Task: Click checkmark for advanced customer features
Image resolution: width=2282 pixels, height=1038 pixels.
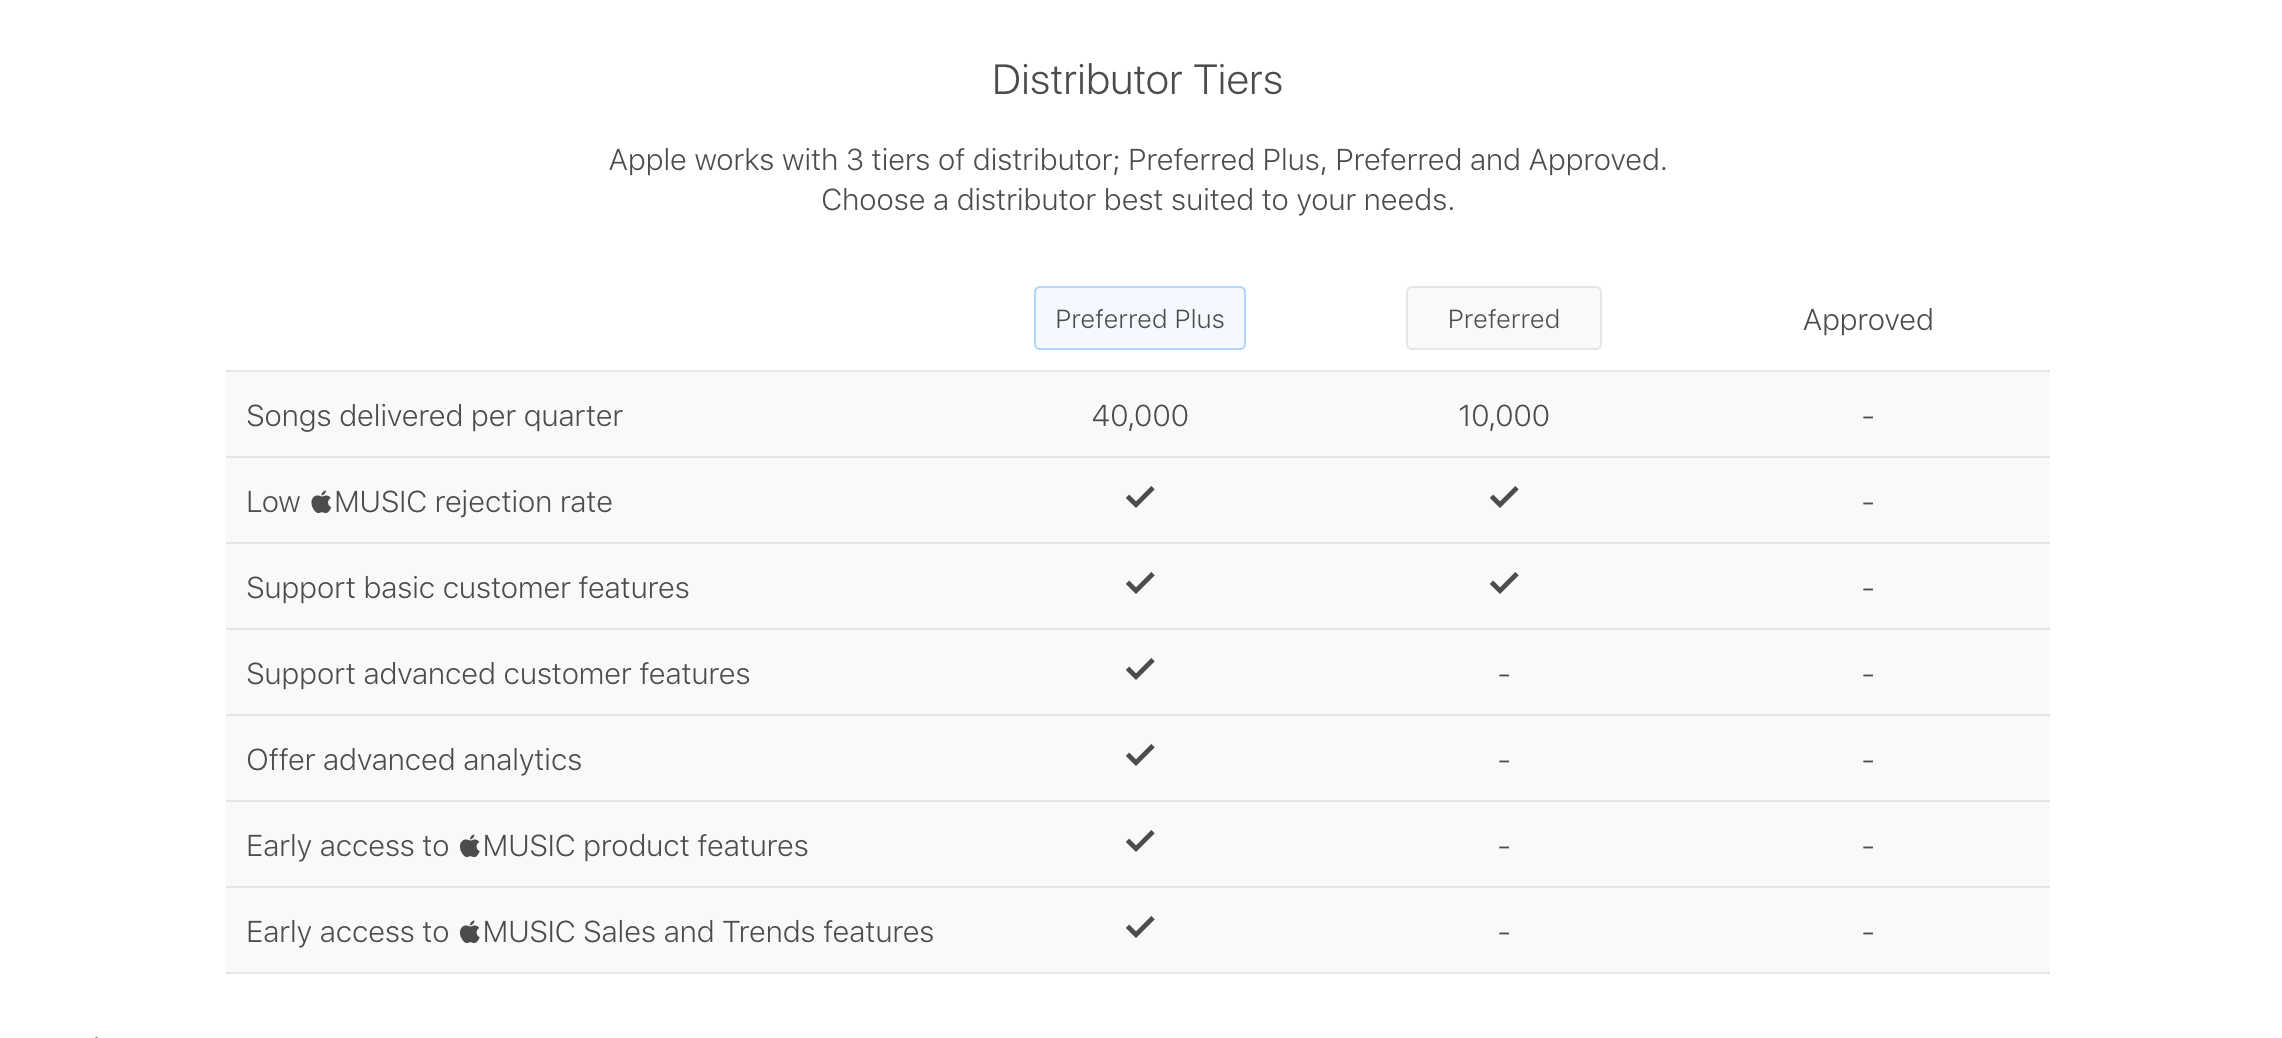Action: [1140, 670]
